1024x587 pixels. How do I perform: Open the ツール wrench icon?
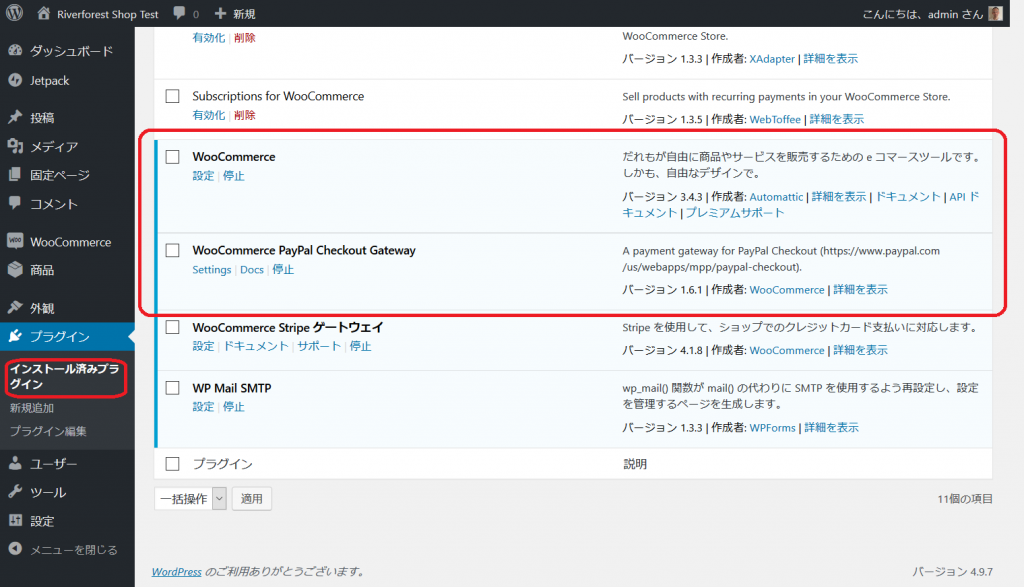click(15, 492)
